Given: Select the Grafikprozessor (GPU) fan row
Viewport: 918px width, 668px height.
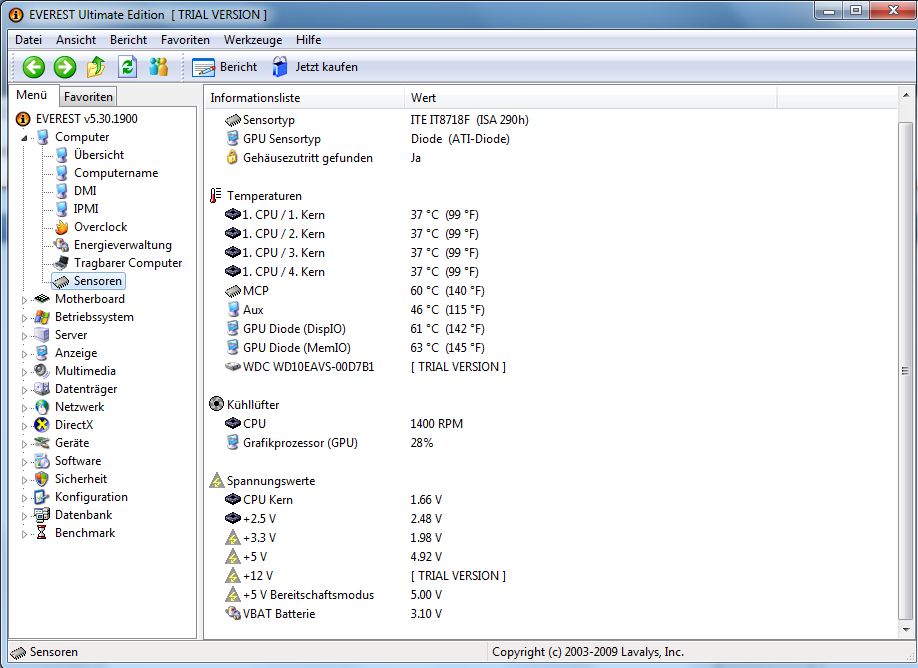Looking at the screenshot, I should (330, 443).
